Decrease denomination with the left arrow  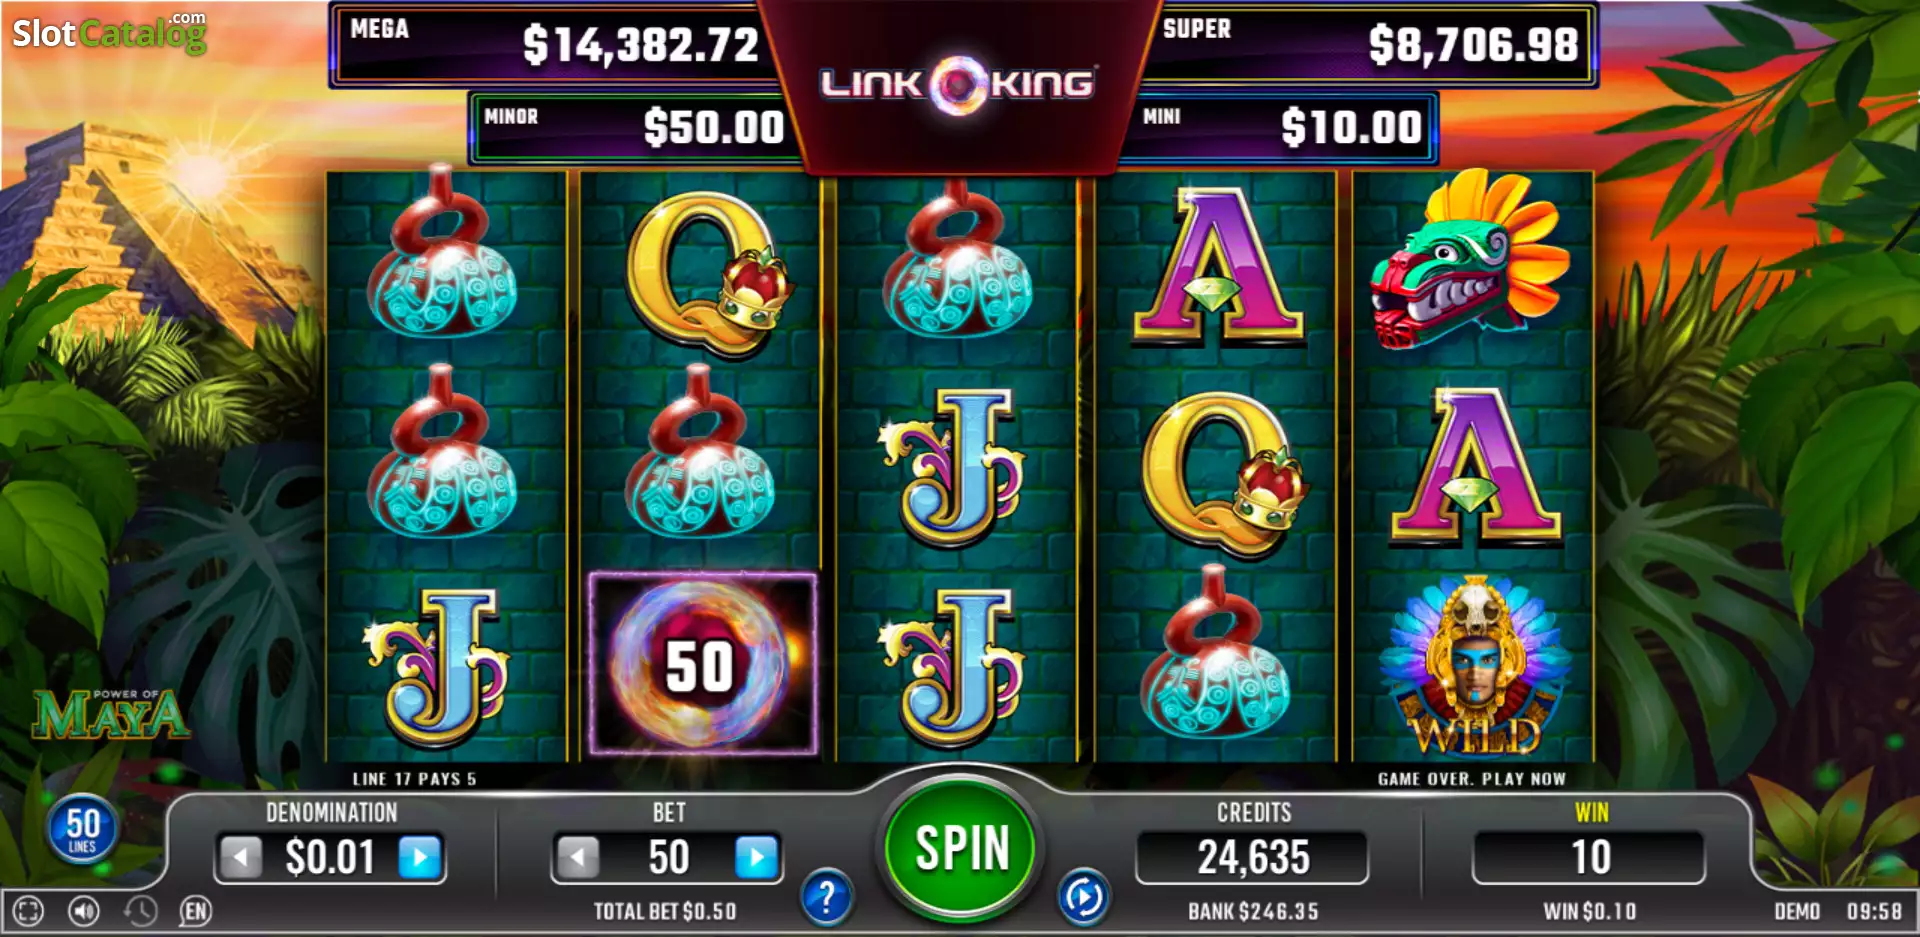pyautogui.click(x=240, y=857)
